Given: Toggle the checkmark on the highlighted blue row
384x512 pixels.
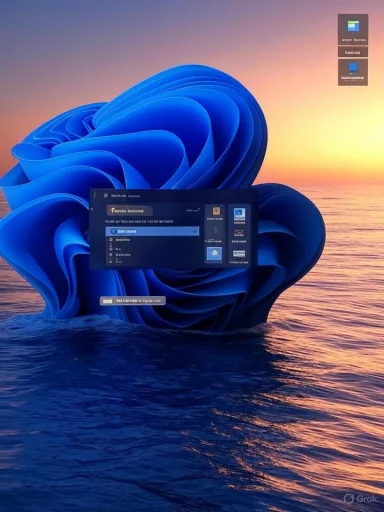Looking at the screenshot, I should click(194, 231).
